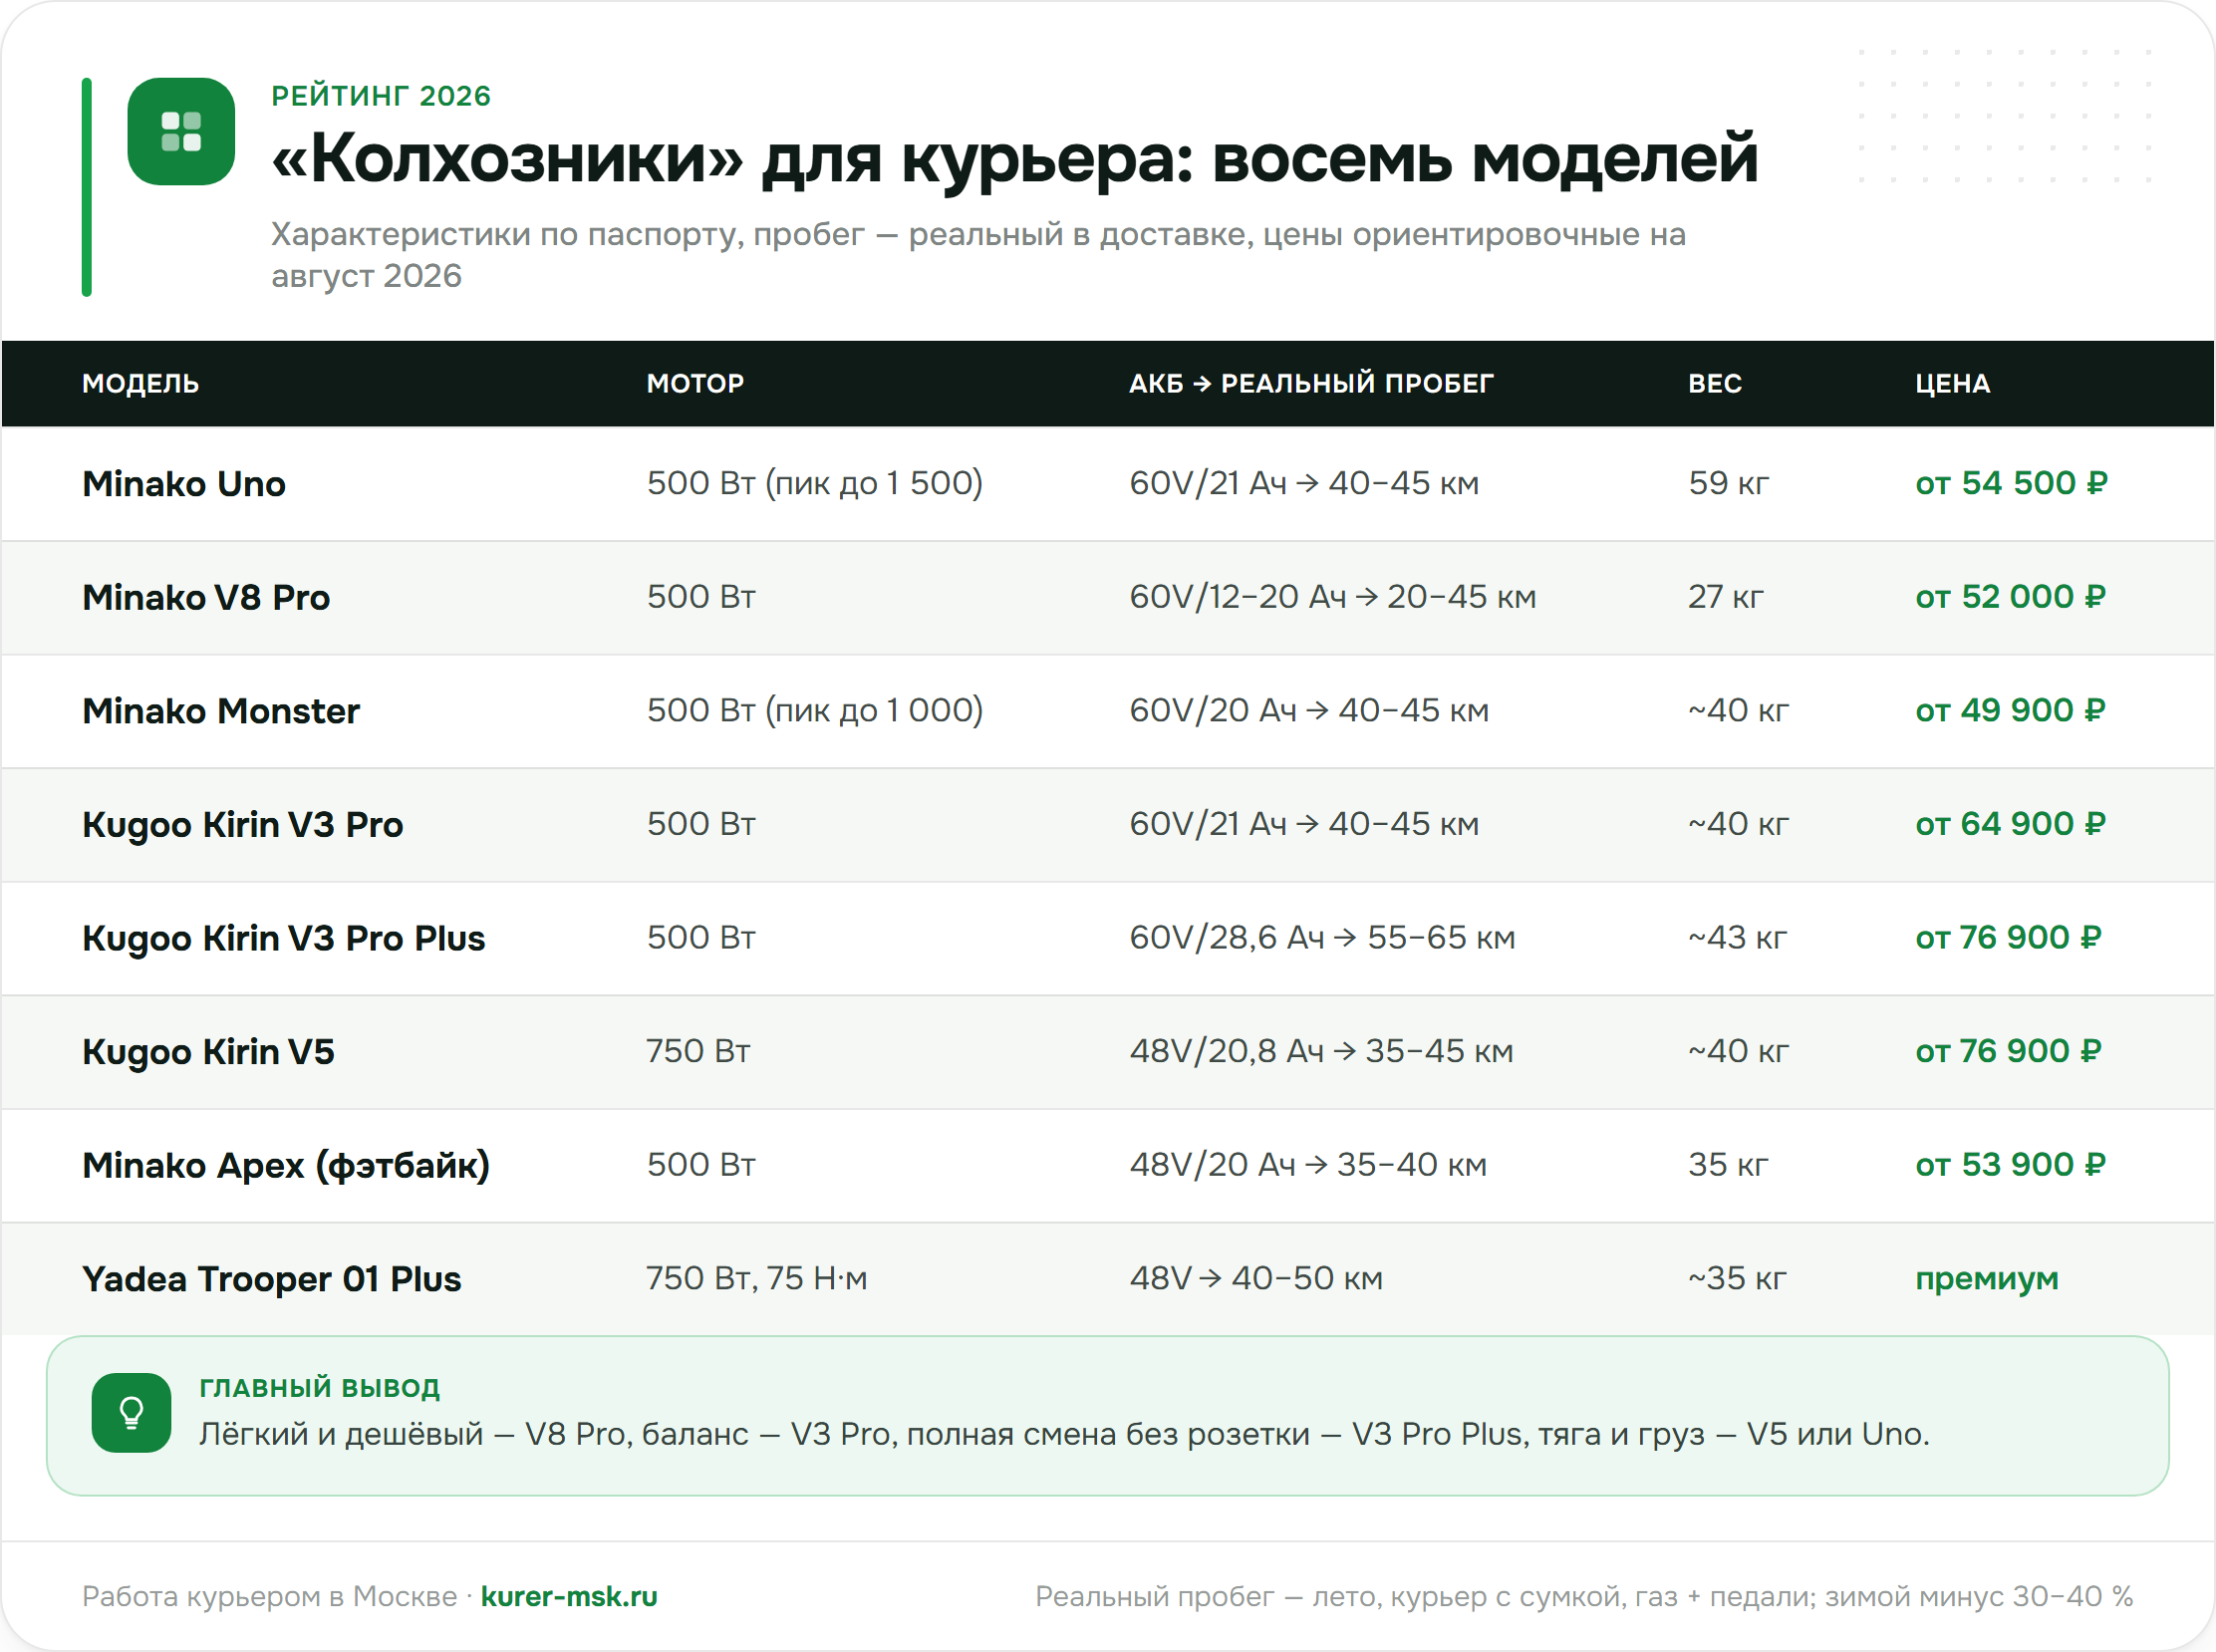
Task: Click the Kugoo Kirin V3 Pro Plus price «от 76 900 ₽»
Action: (x=2008, y=938)
